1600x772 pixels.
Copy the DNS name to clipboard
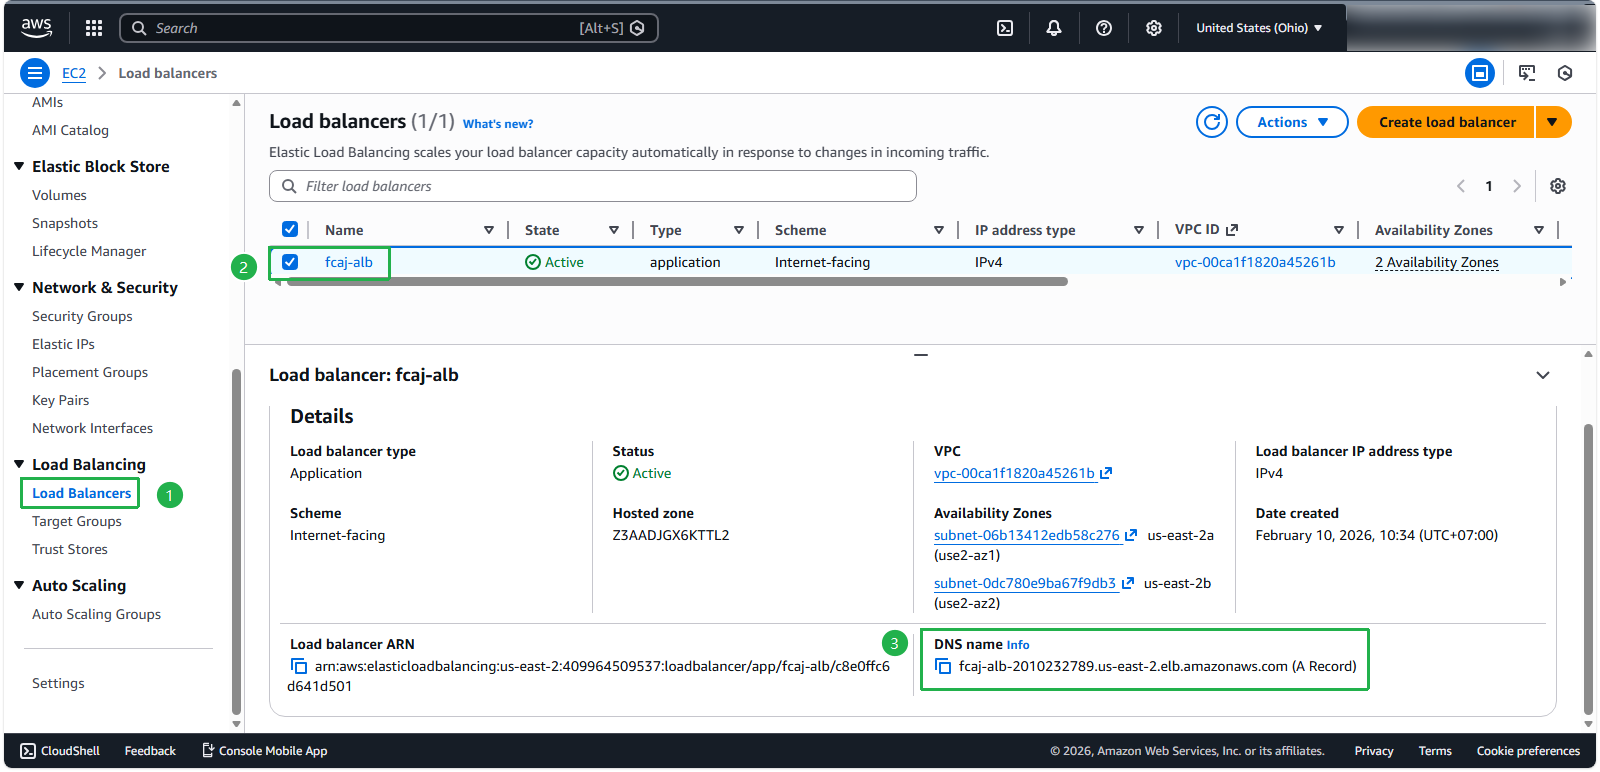click(x=943, y=666)
